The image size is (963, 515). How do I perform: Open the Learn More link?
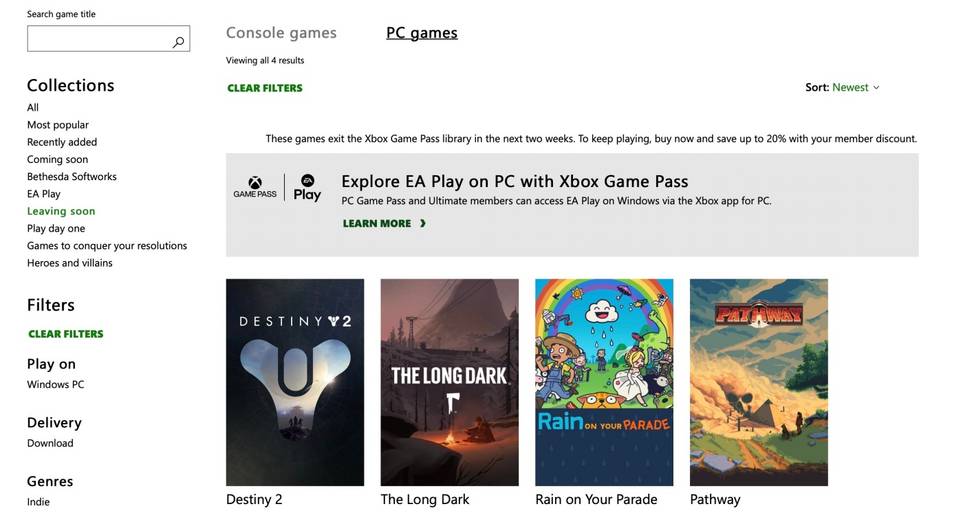[x=377, y=224]
